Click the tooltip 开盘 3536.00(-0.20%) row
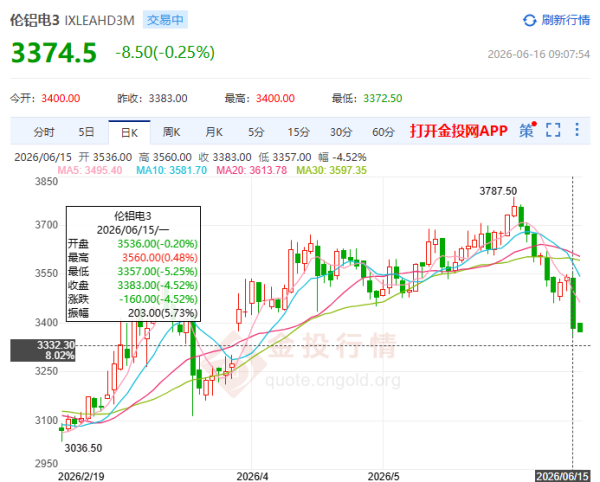The height and width of the screenshot is (482, 600). pos(133,244)
